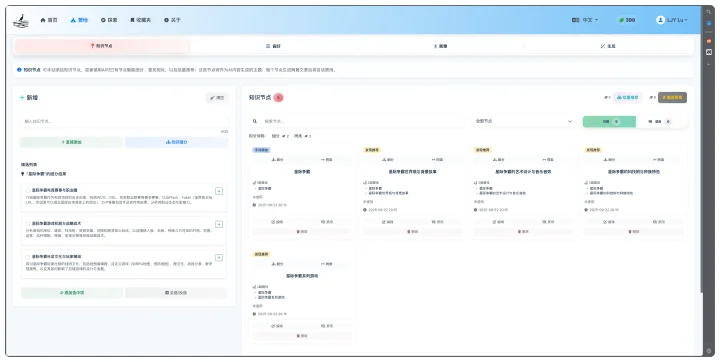Select the green 可用 segment toggle

click(x=609, y=122)
